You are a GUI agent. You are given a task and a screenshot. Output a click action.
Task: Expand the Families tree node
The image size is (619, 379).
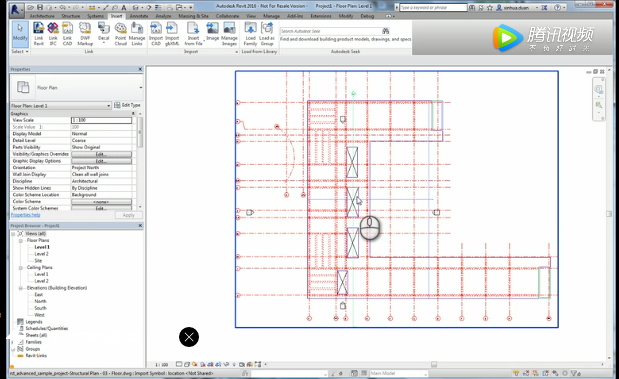(x=13, y=342)
